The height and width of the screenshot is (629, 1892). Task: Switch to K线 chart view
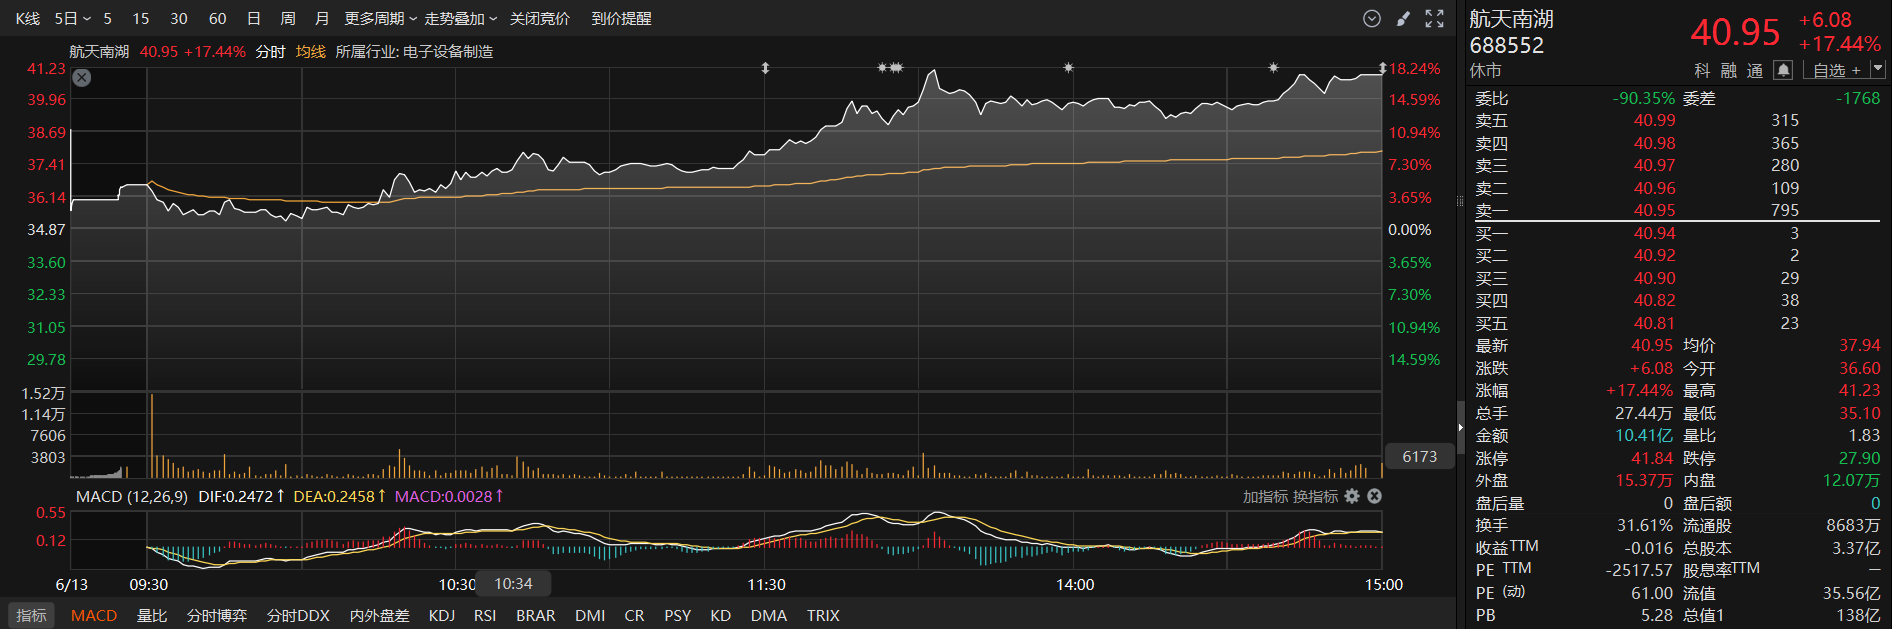(x=28, y=19)
